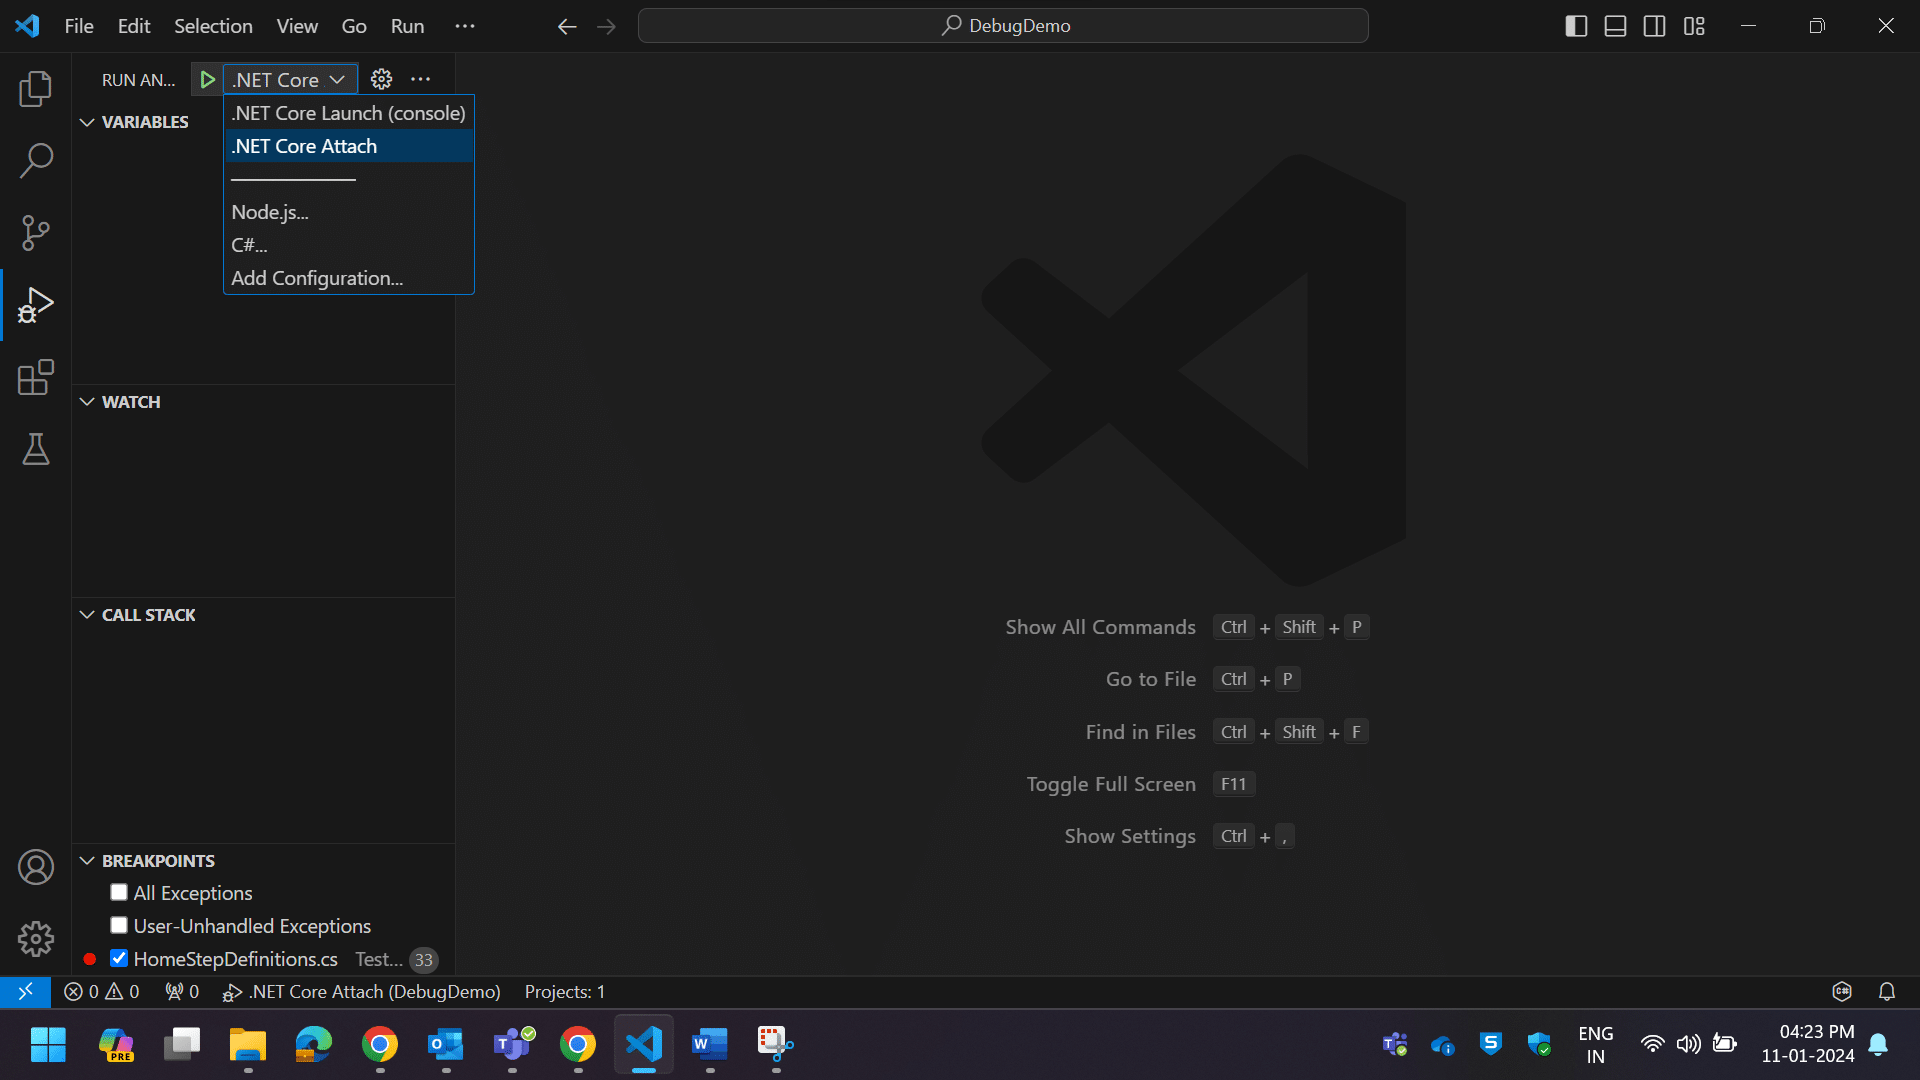This screenshot has height=1080, width=1920.
Task: Open the Accounts icon in activity bar
Action: coord(36,867)
